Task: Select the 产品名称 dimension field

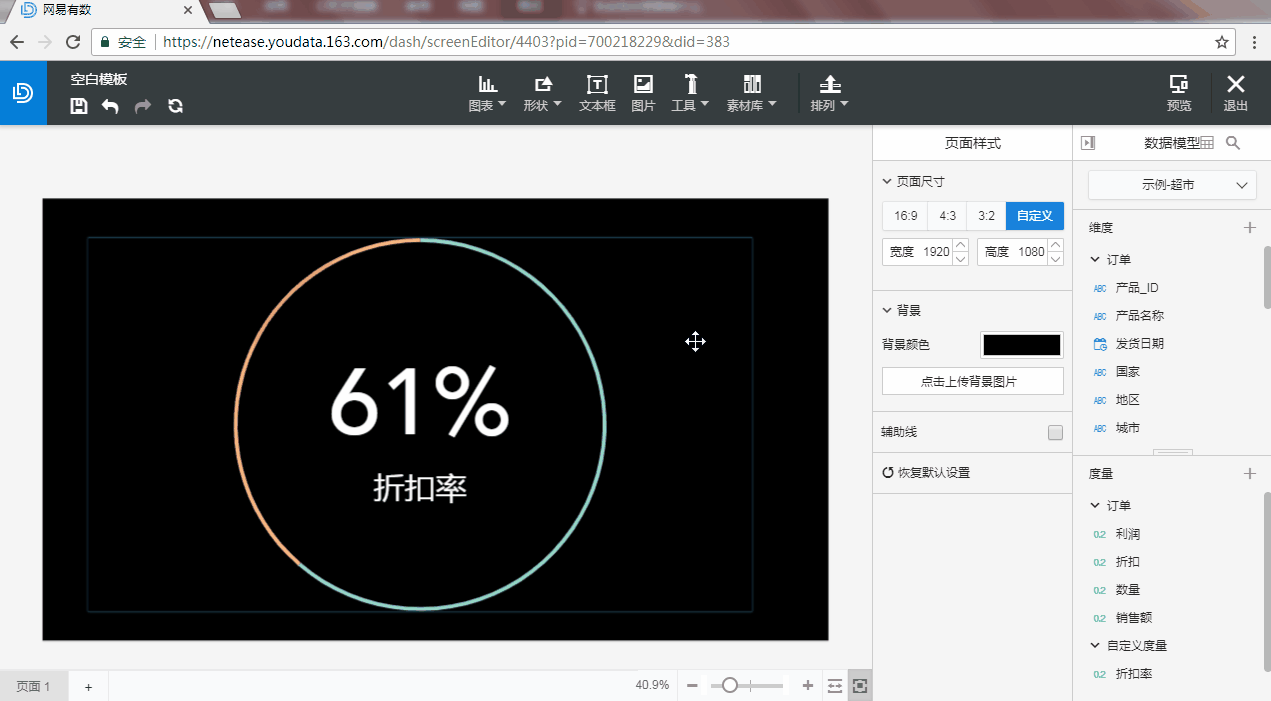Action: coord(1139,316)
